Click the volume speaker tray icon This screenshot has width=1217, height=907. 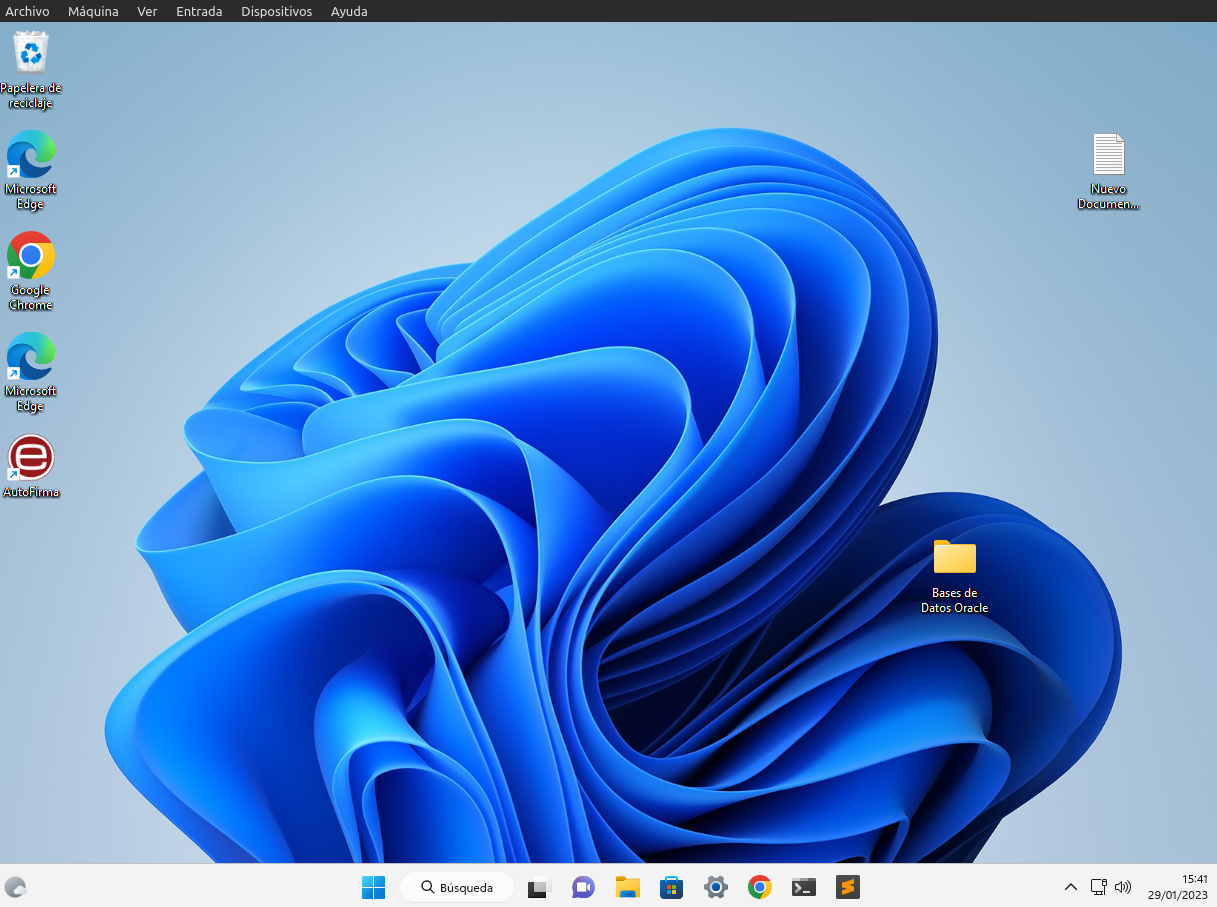click(1122, 887)
